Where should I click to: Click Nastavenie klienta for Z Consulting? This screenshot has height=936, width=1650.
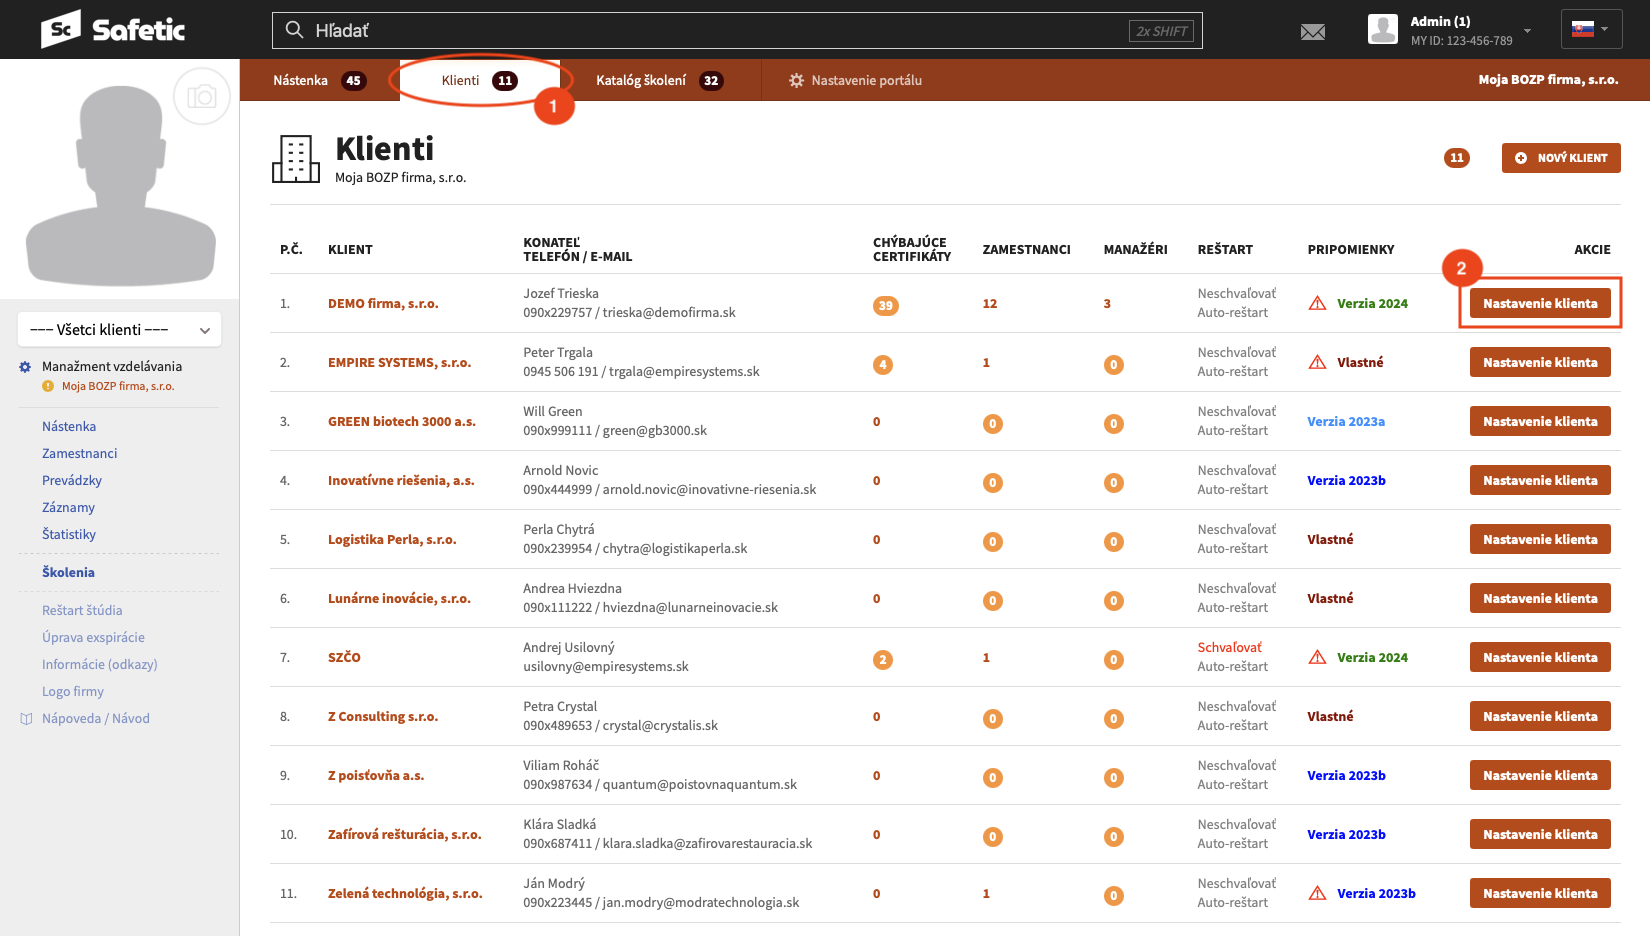(x=1540, y=716)
